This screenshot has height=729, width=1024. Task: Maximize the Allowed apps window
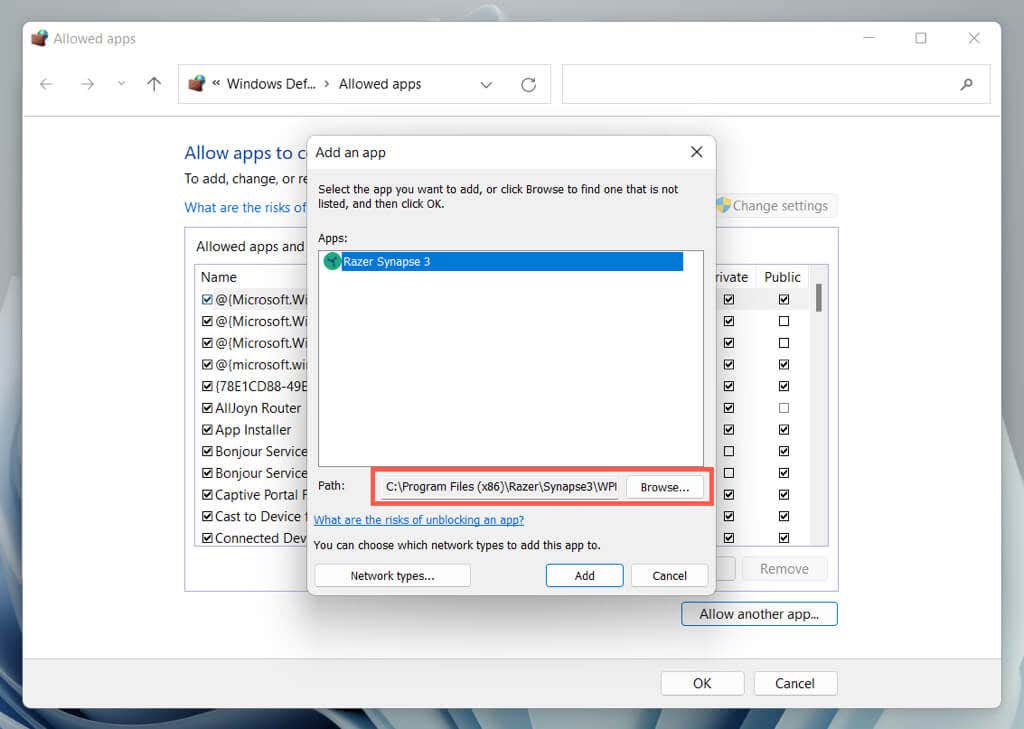coord(921,39)
